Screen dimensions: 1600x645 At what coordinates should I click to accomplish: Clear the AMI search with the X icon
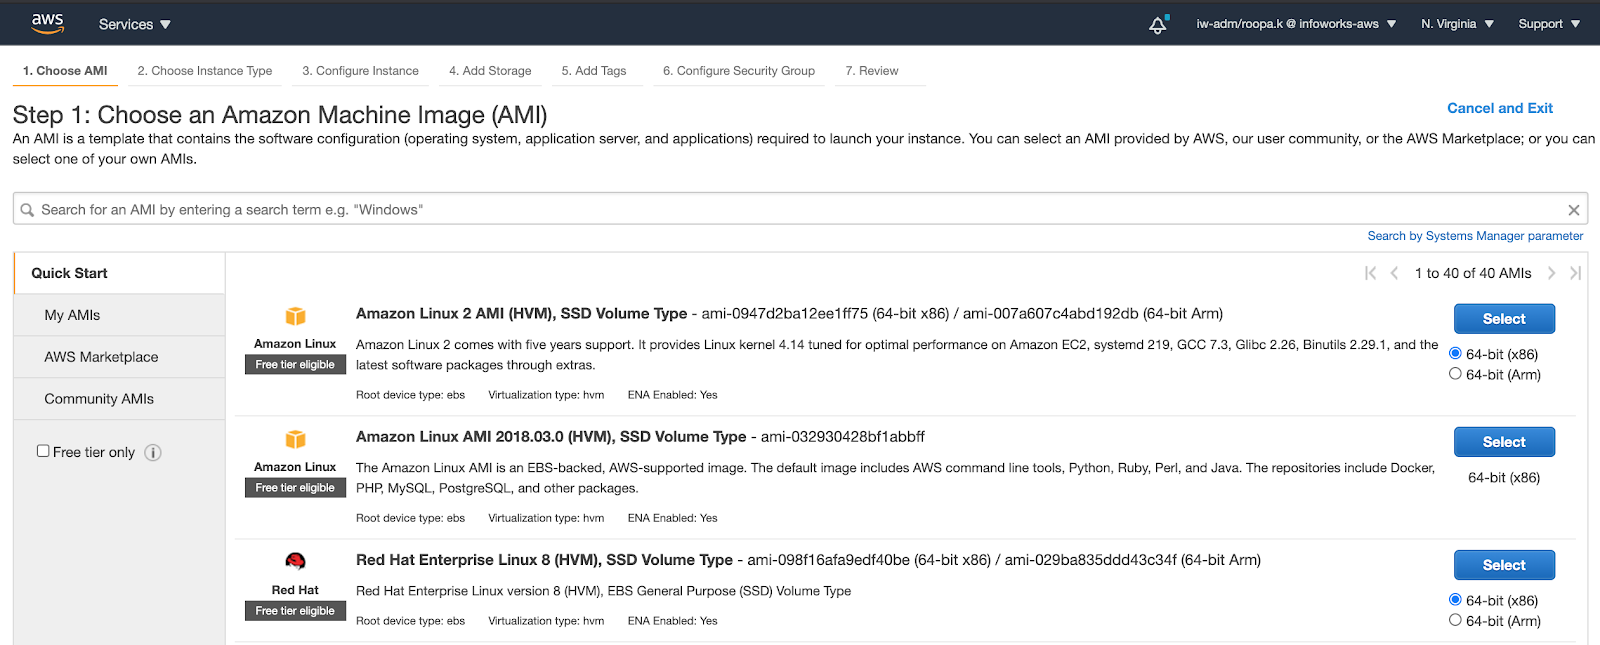1574,210
